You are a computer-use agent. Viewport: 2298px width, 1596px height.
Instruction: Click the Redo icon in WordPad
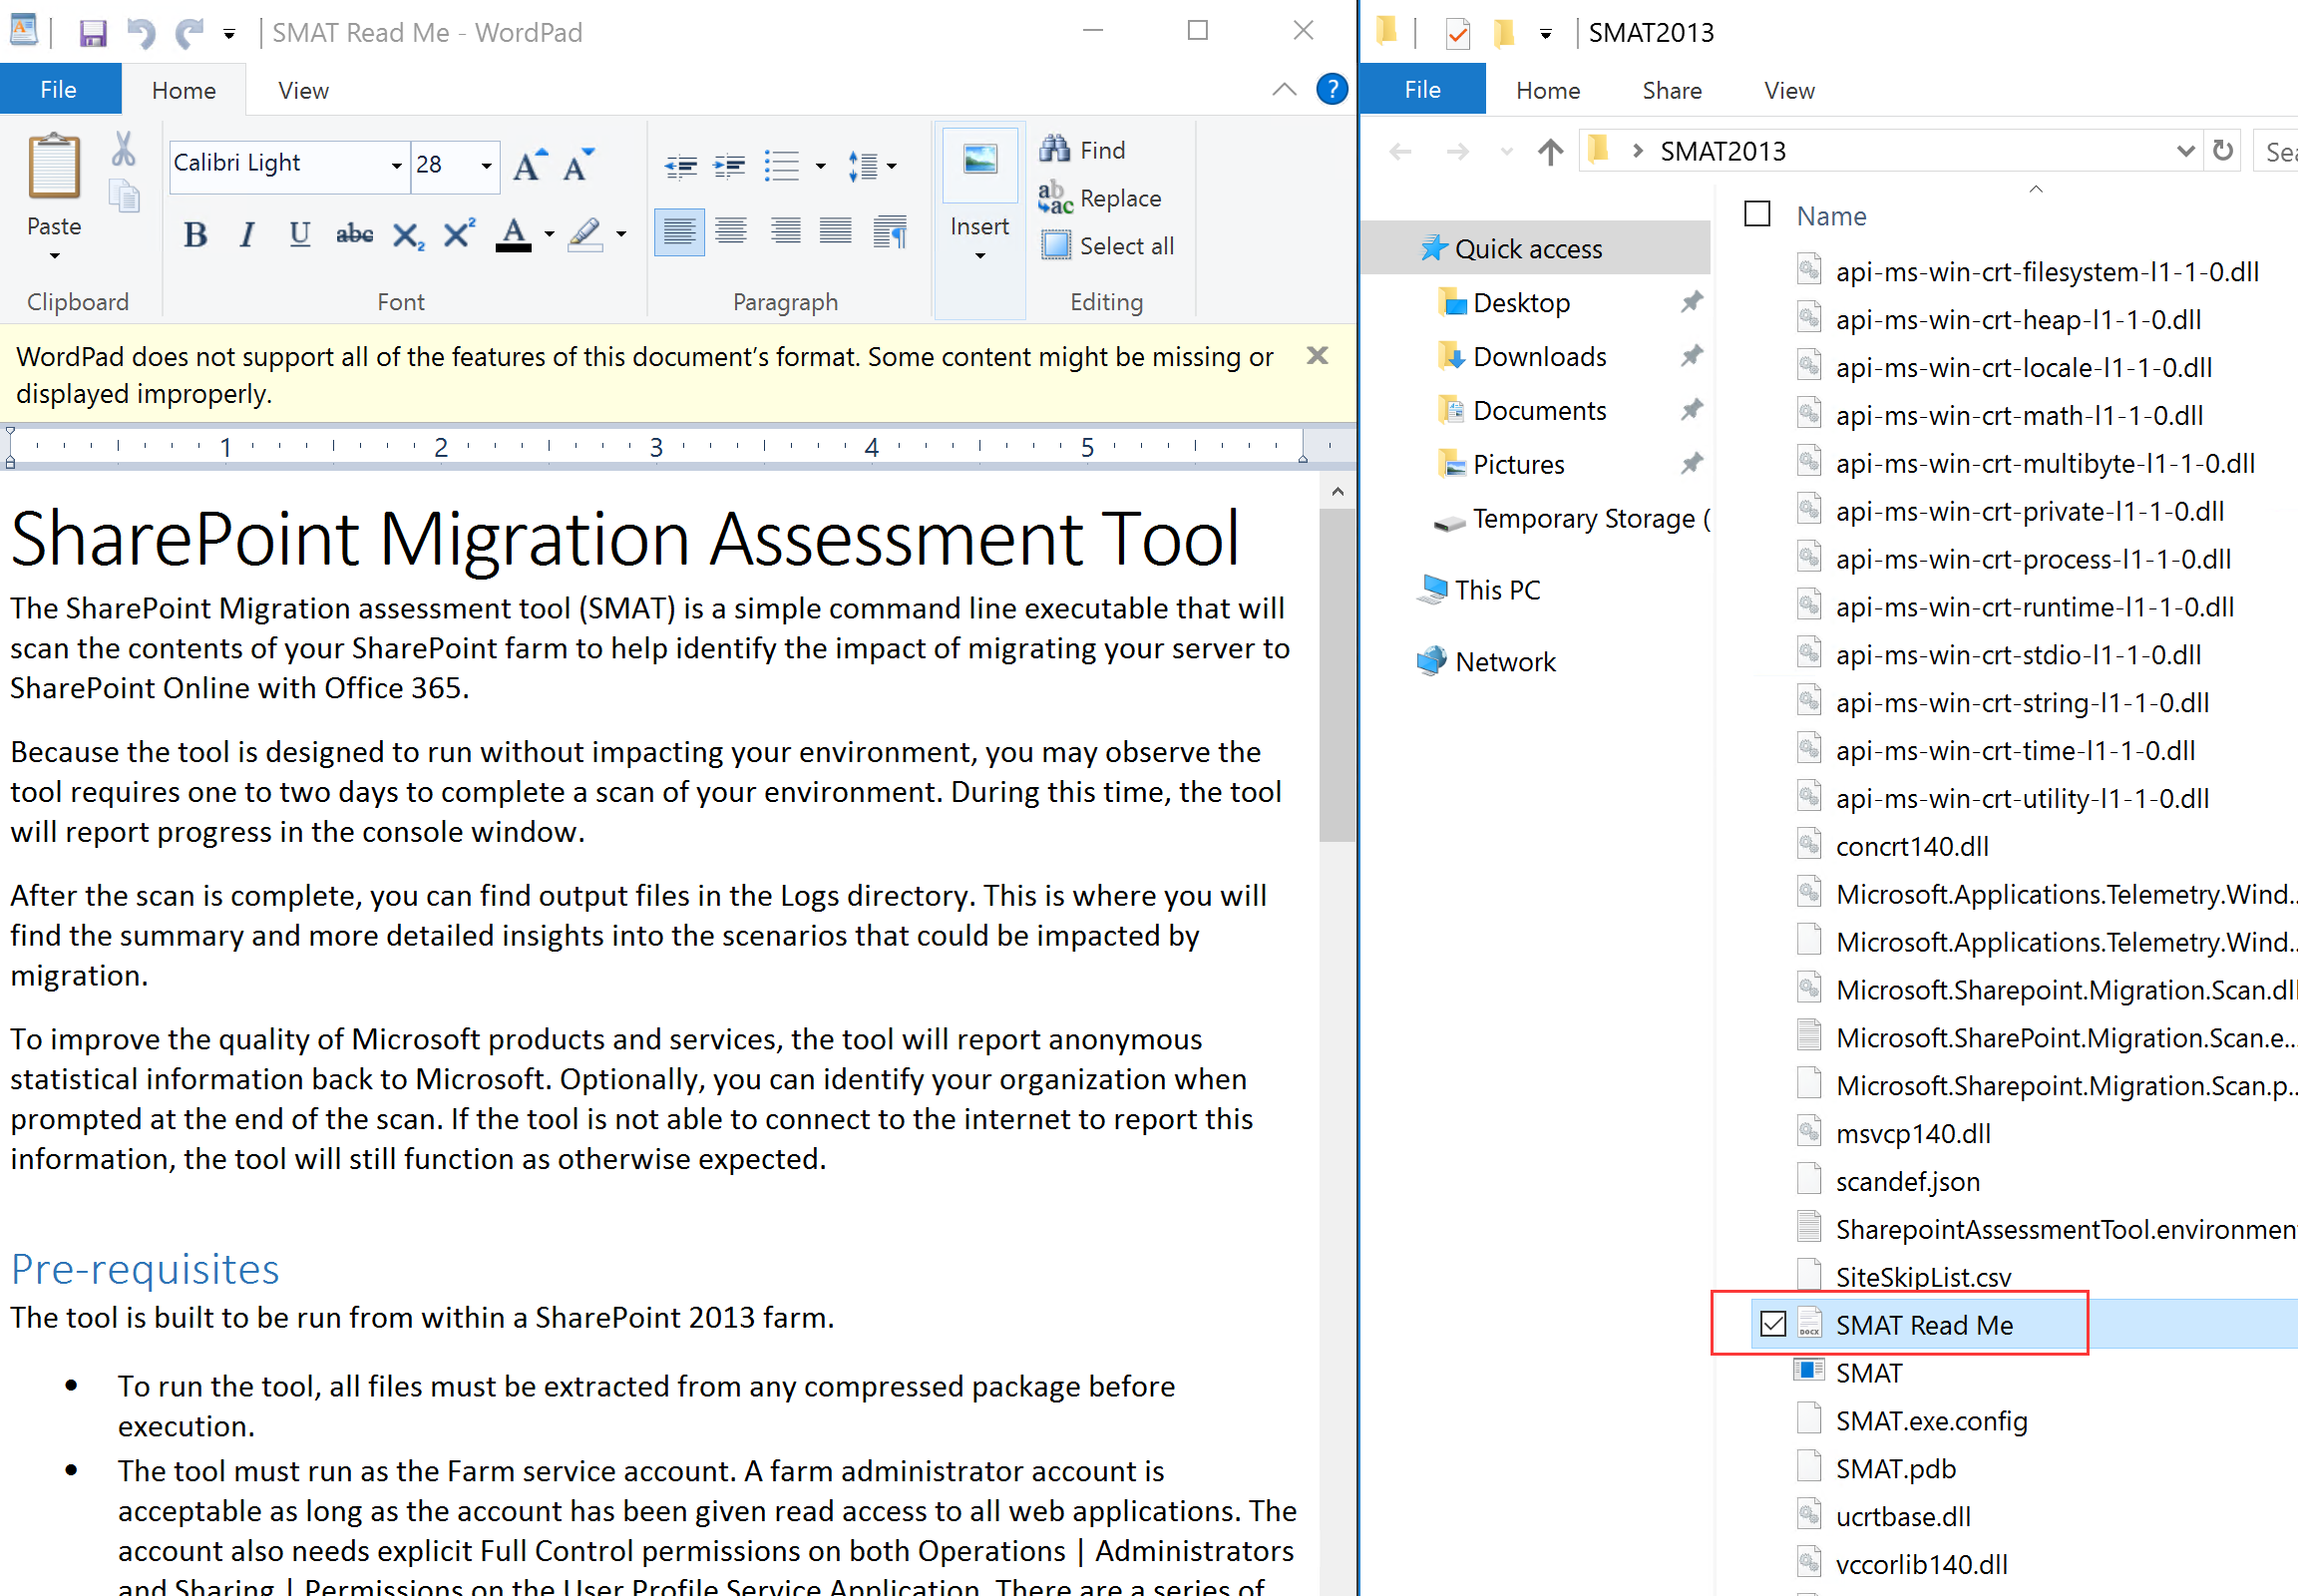[x=189, y=33]
